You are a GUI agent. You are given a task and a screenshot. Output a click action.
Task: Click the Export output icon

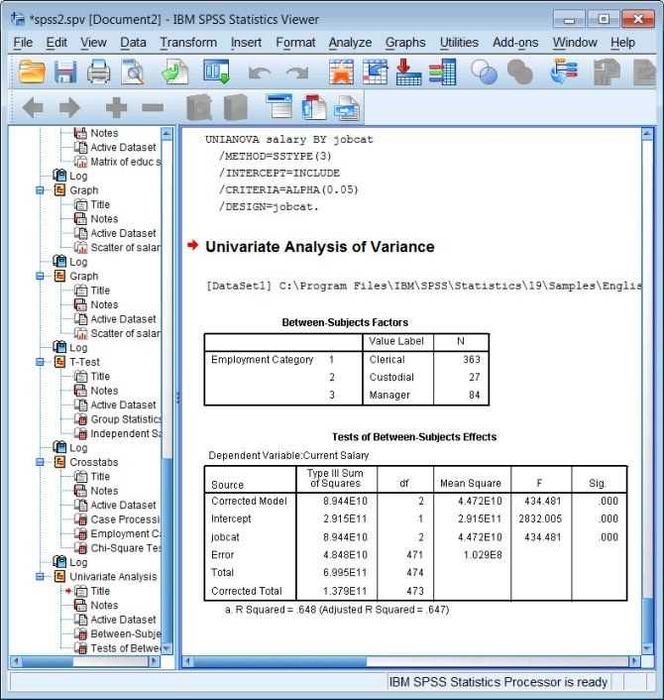click(x=175, y=71)
